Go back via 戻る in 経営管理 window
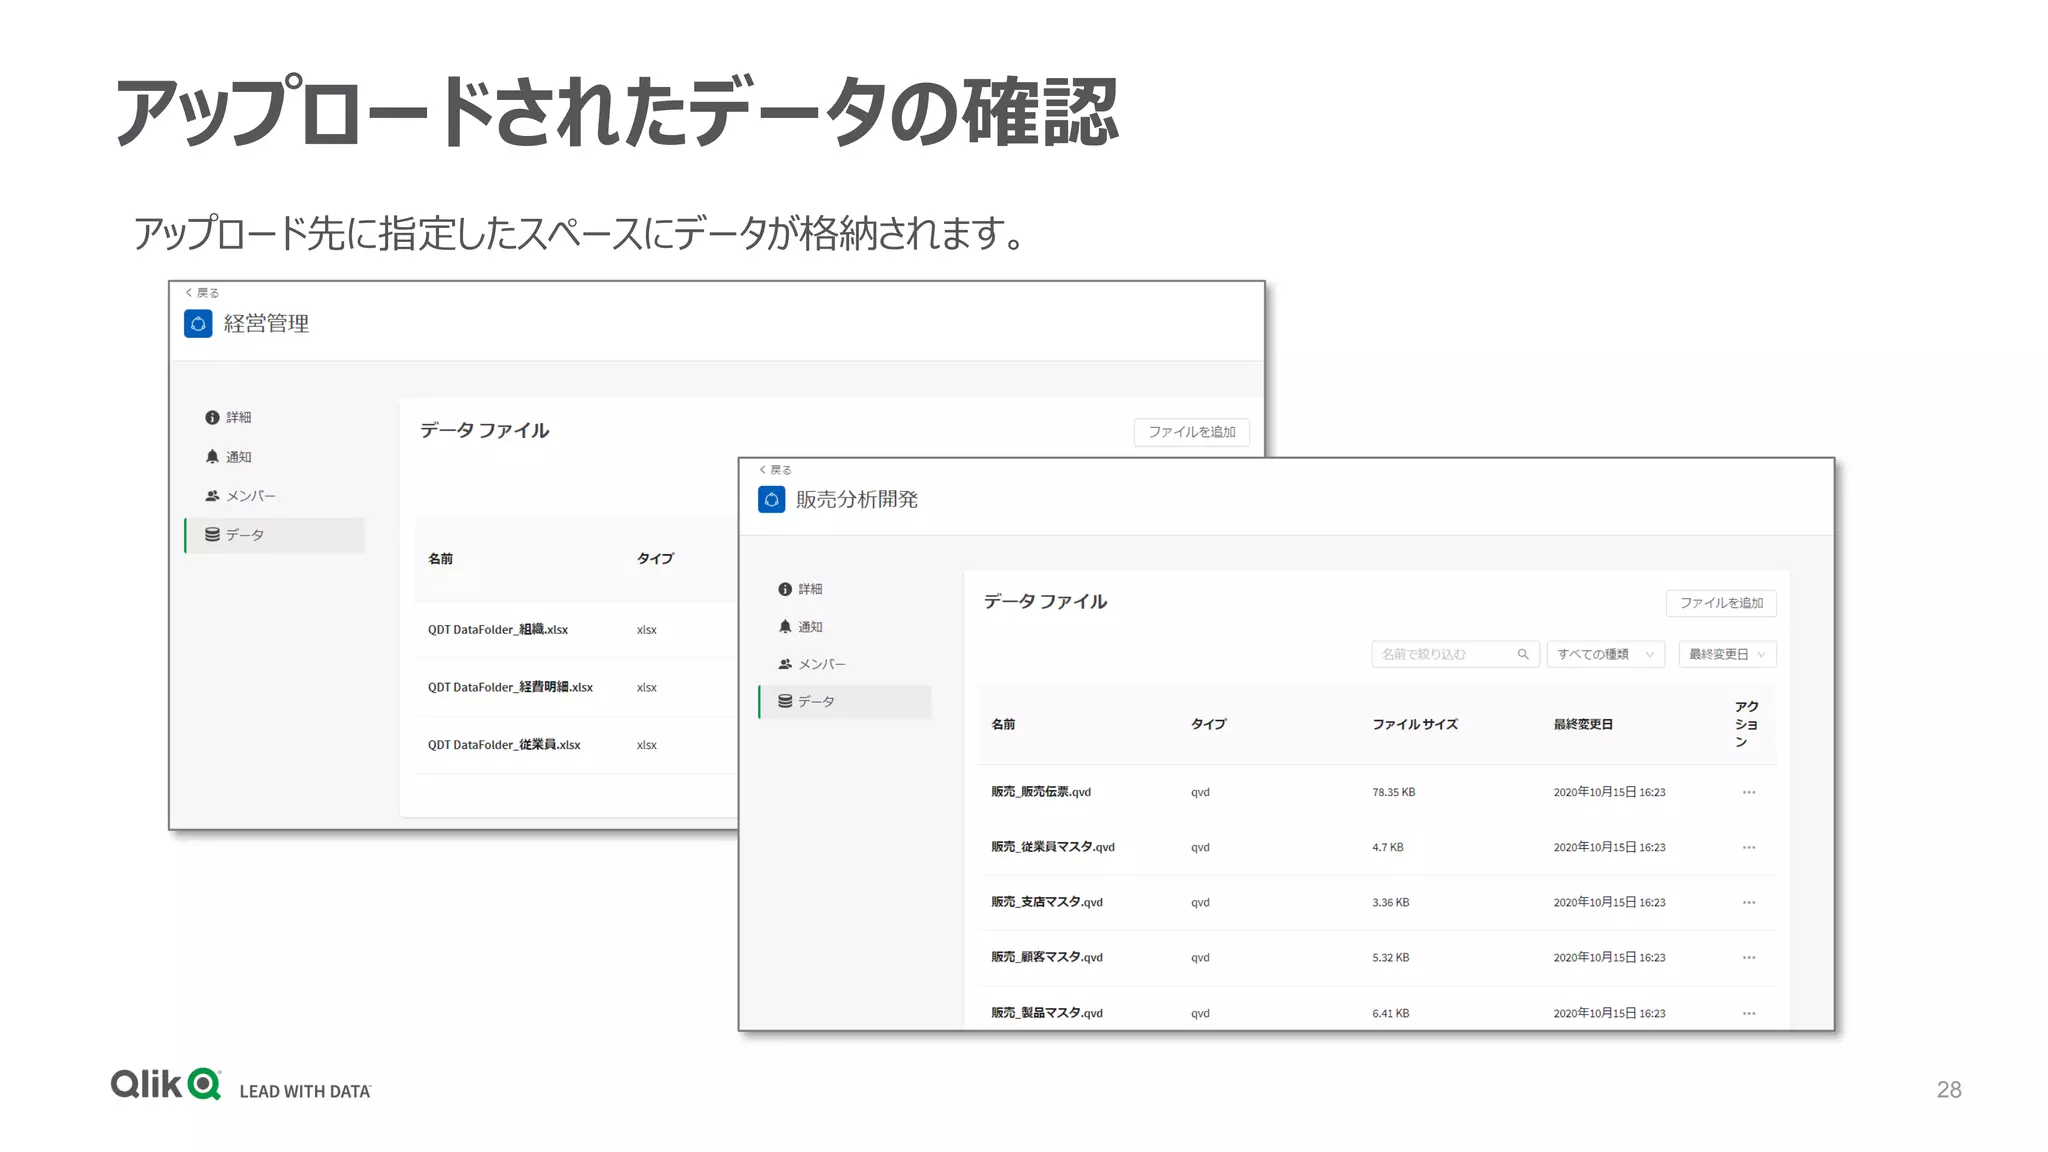The height and width of the screenshot is (1152, 2048). tap(202, 293)
